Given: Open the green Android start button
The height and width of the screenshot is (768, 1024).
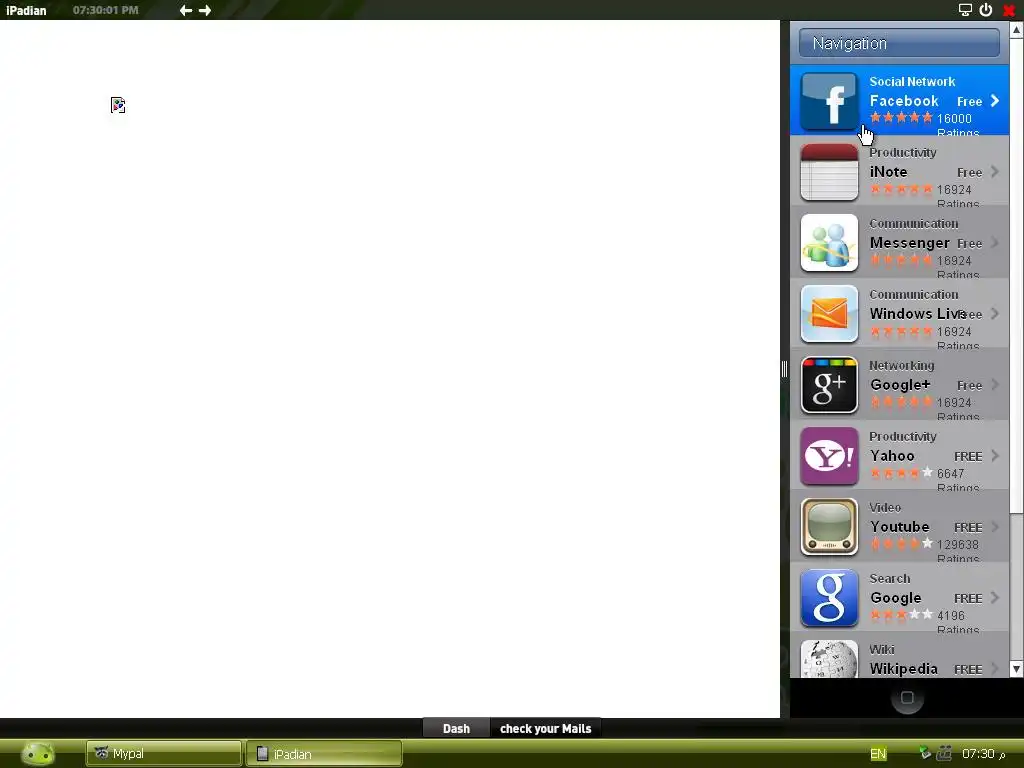Looking at the screenshot, I should tap(38, 754).
